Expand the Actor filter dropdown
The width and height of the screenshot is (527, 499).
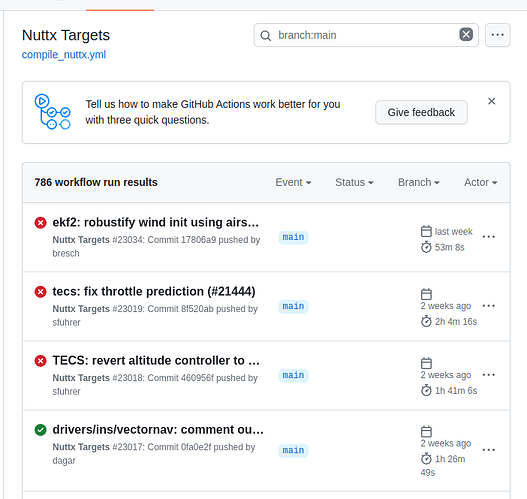481,182
